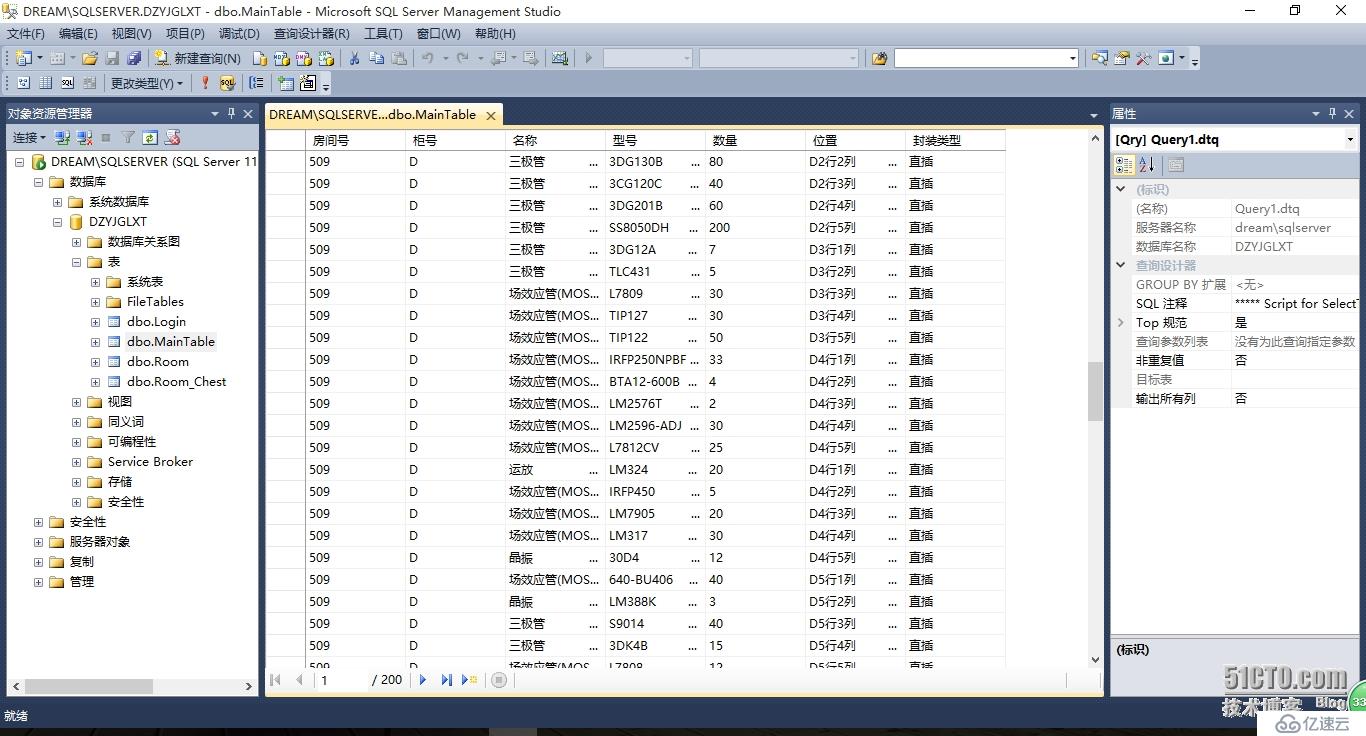Click the Find in Files binoculars-folder icon
1366x736 pixels.
tap(880, 58)
